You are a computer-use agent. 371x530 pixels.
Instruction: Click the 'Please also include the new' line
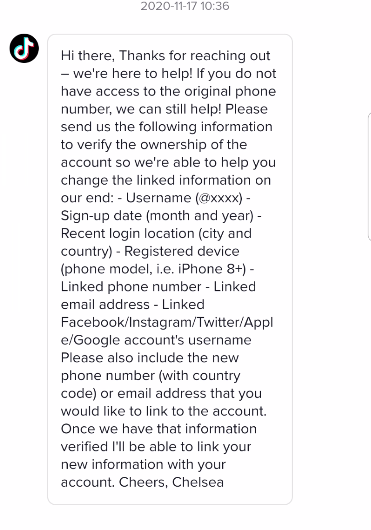150,358
